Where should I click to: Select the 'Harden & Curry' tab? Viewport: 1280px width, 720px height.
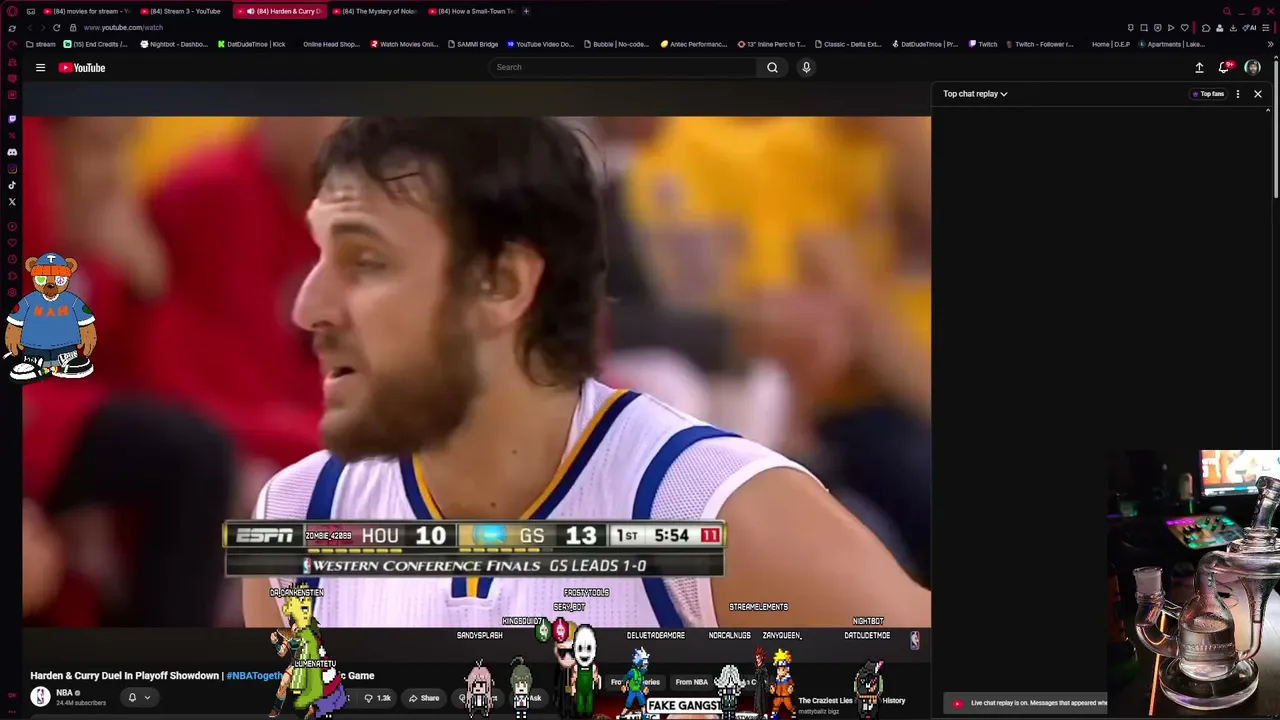click(x=280, y=11)
